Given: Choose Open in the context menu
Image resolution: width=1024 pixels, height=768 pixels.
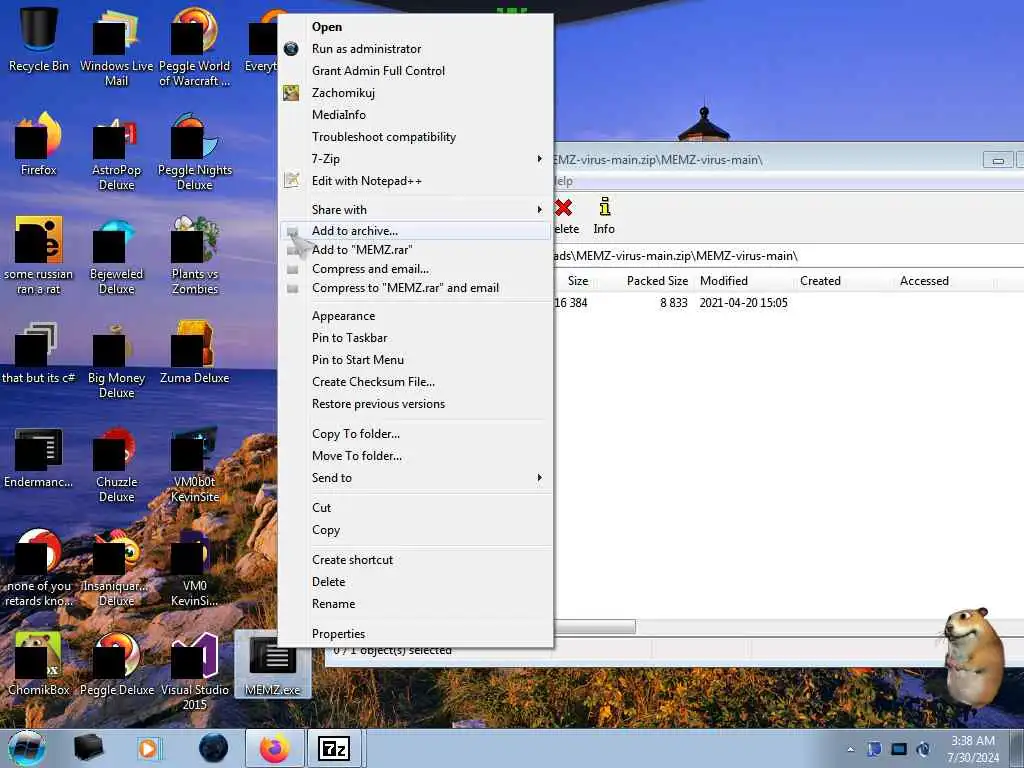Looking at the screenshot, I should coord(416,27).
